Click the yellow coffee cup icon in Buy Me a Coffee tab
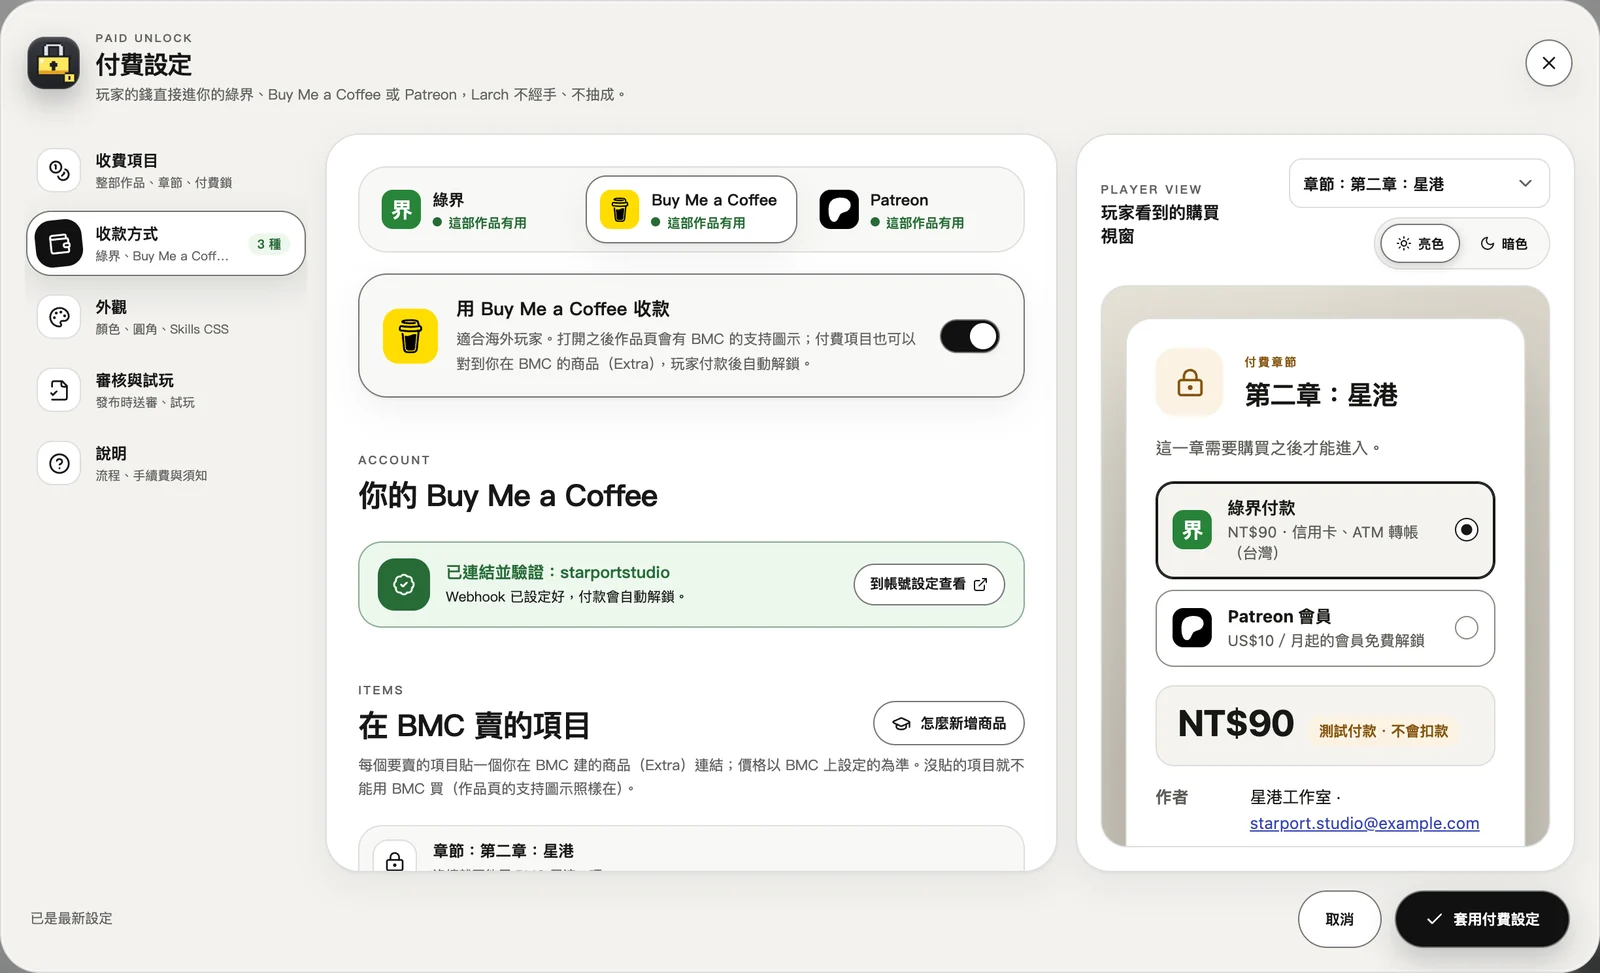This screenshot has height=973, width=1600. [619, 210]
